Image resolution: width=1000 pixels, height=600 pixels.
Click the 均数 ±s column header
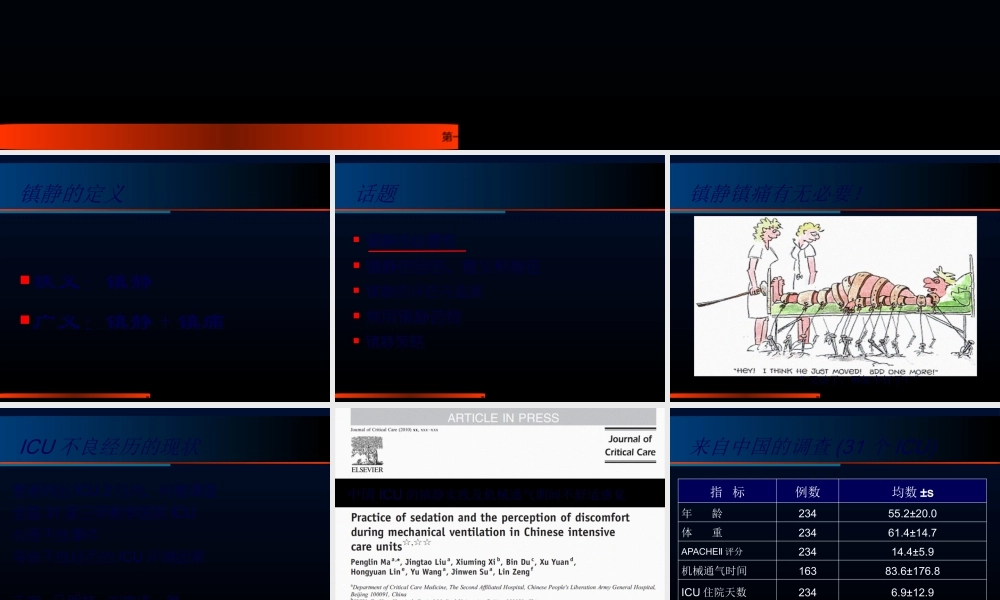click(912, 491)
